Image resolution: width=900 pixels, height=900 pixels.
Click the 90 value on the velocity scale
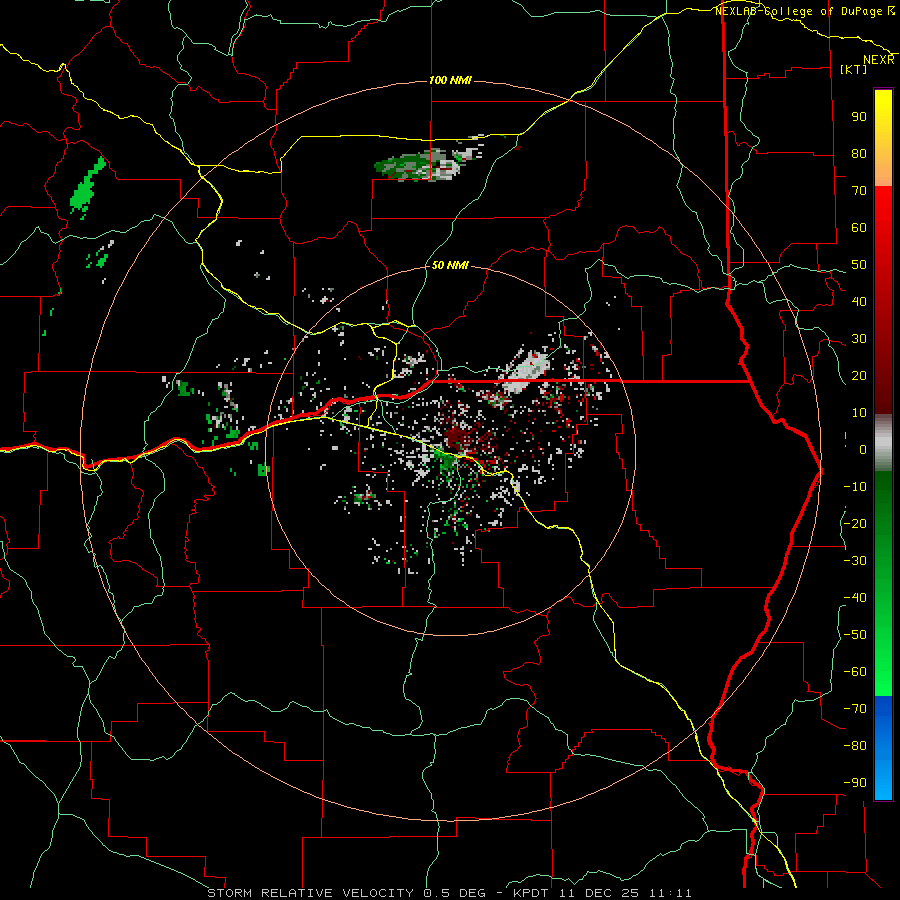pyautogui.click(x=859, y=117)
